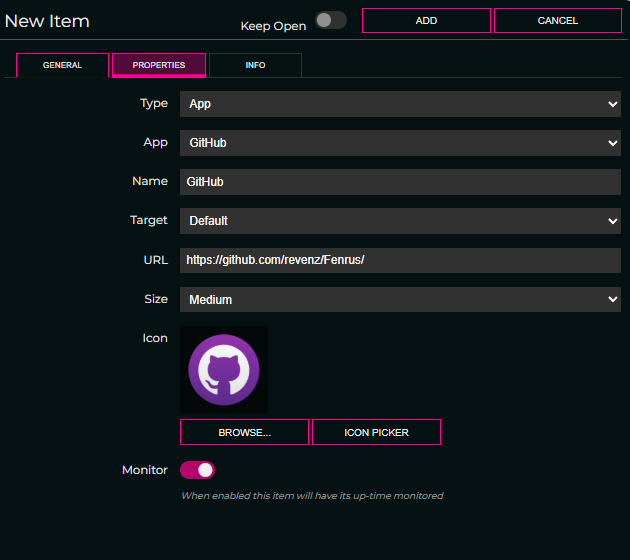This screenshot has width=630, height=560.
Task: Focus the Name field containing GitHub
Action: click(x=400, y=182)
